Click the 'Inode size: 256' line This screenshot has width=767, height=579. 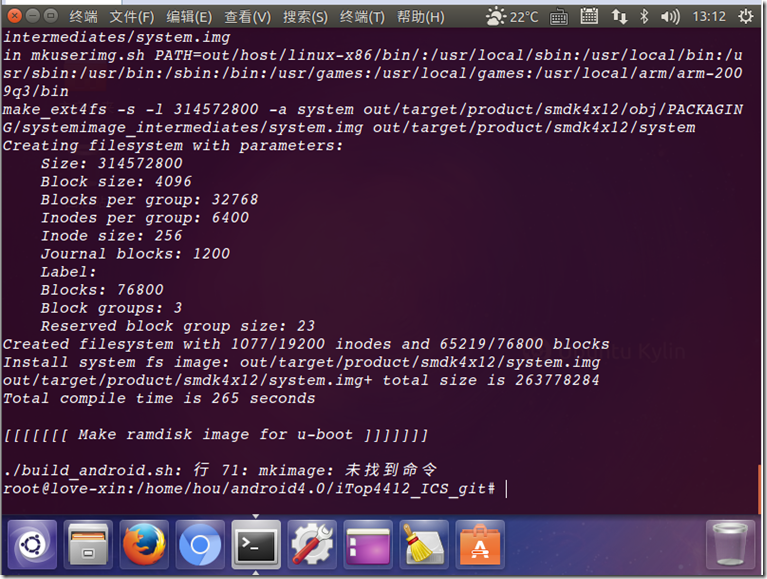(112, 236)
